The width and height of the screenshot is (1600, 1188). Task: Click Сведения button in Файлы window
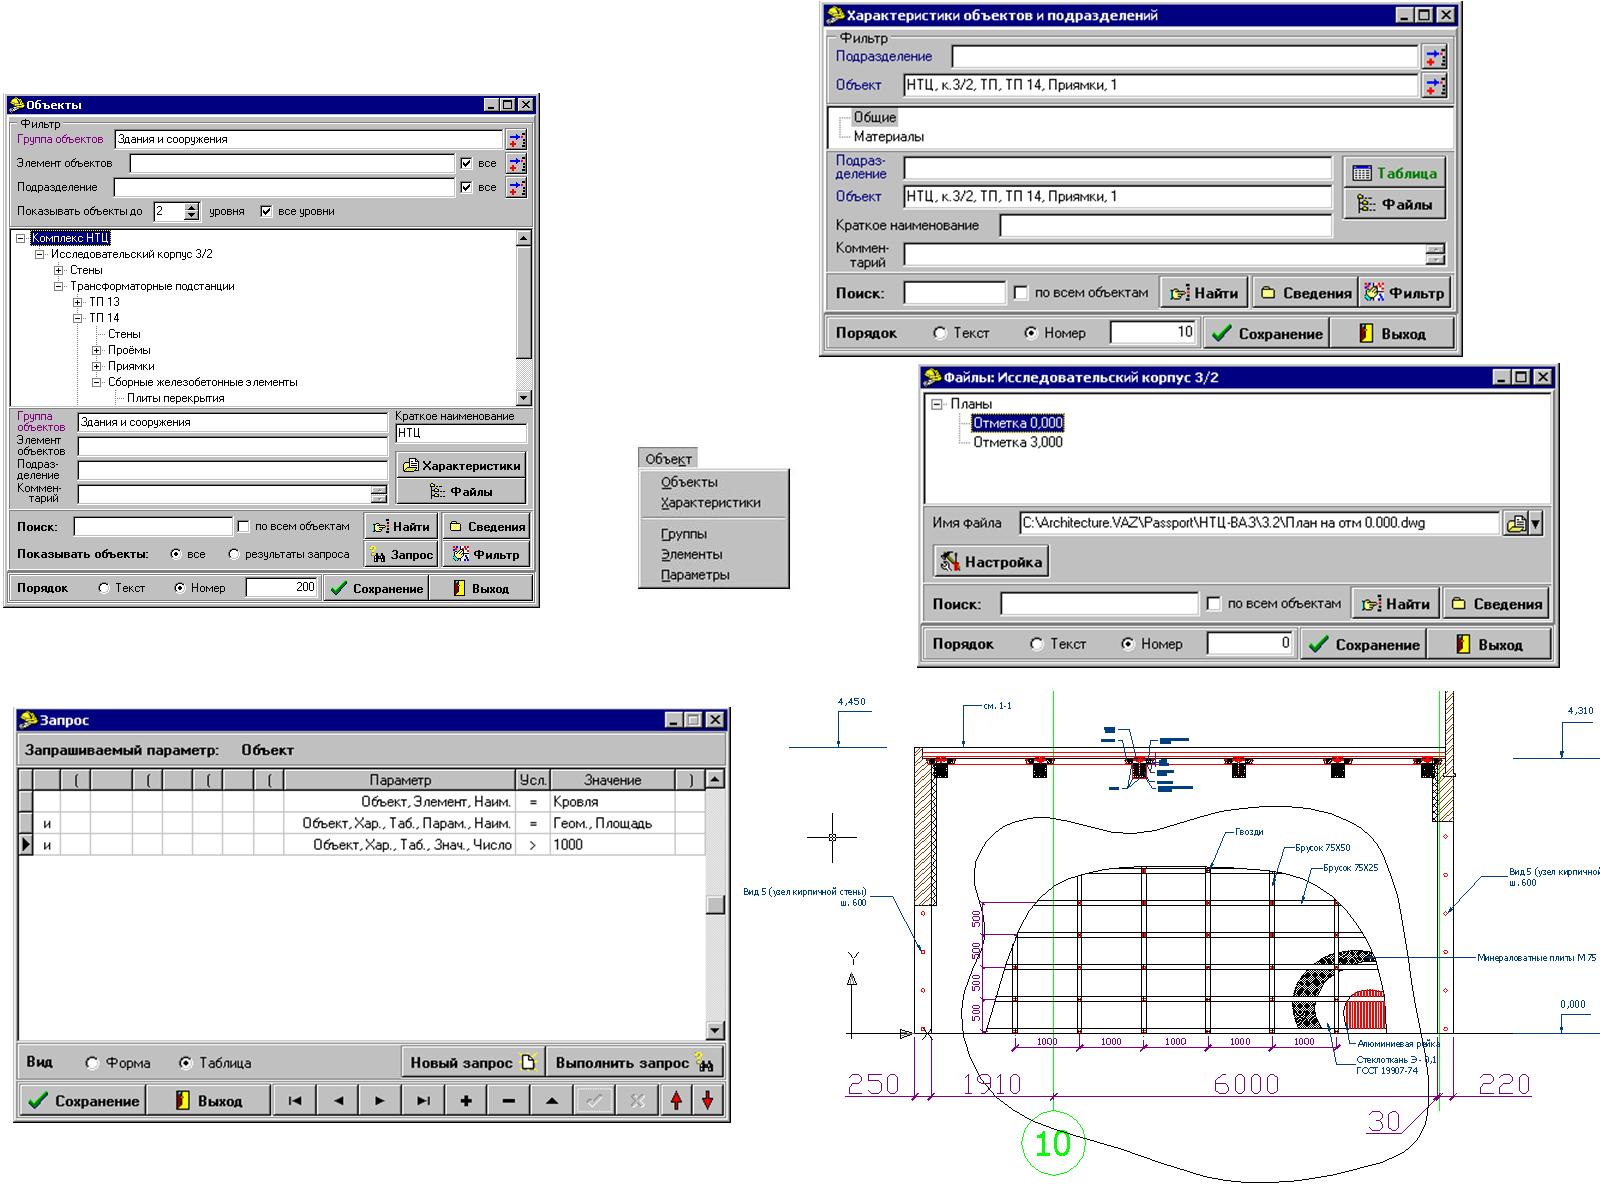tap(1497, 604)
